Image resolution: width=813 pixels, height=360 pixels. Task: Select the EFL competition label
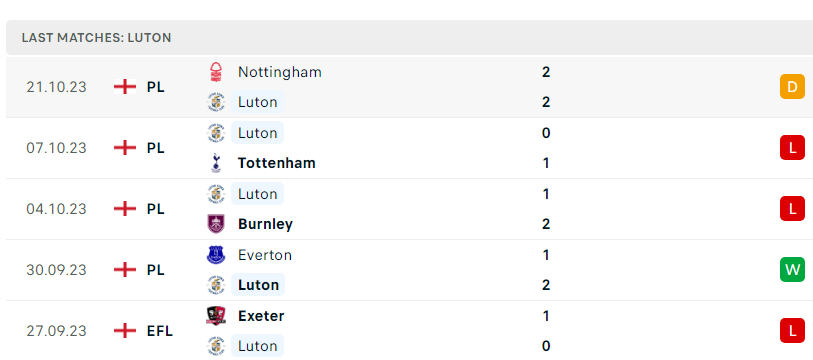(x=160, y=331)
